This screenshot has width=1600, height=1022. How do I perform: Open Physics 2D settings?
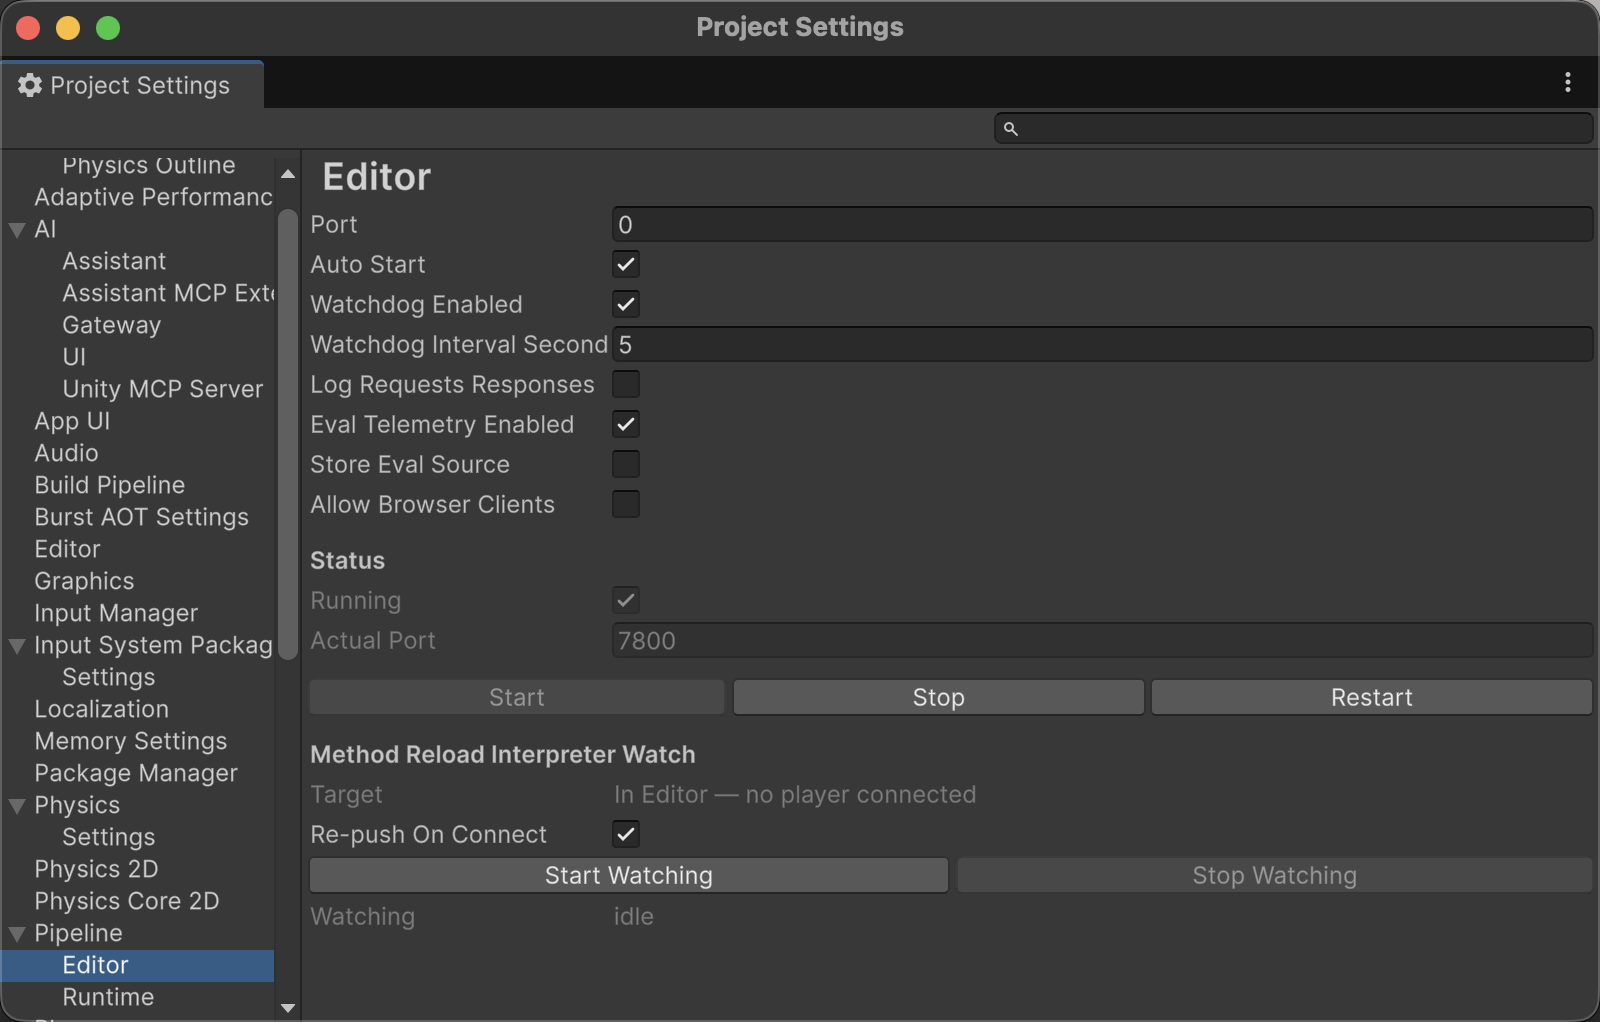(x=96, y=869)
